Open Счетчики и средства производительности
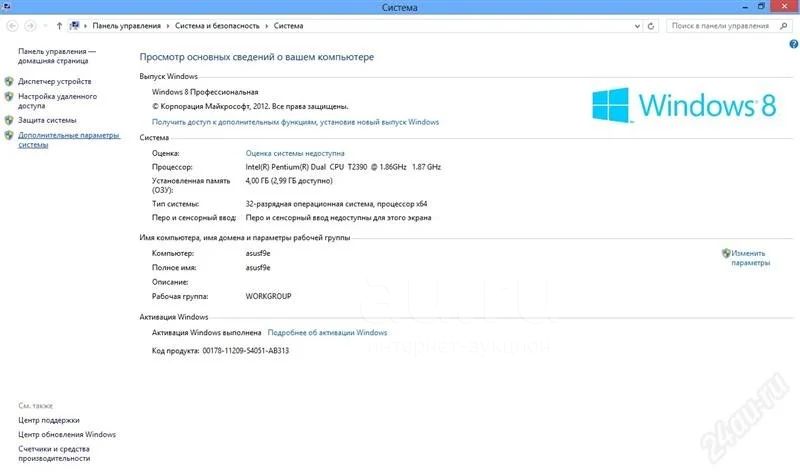 pyautogui.click(x=54, y=454)
